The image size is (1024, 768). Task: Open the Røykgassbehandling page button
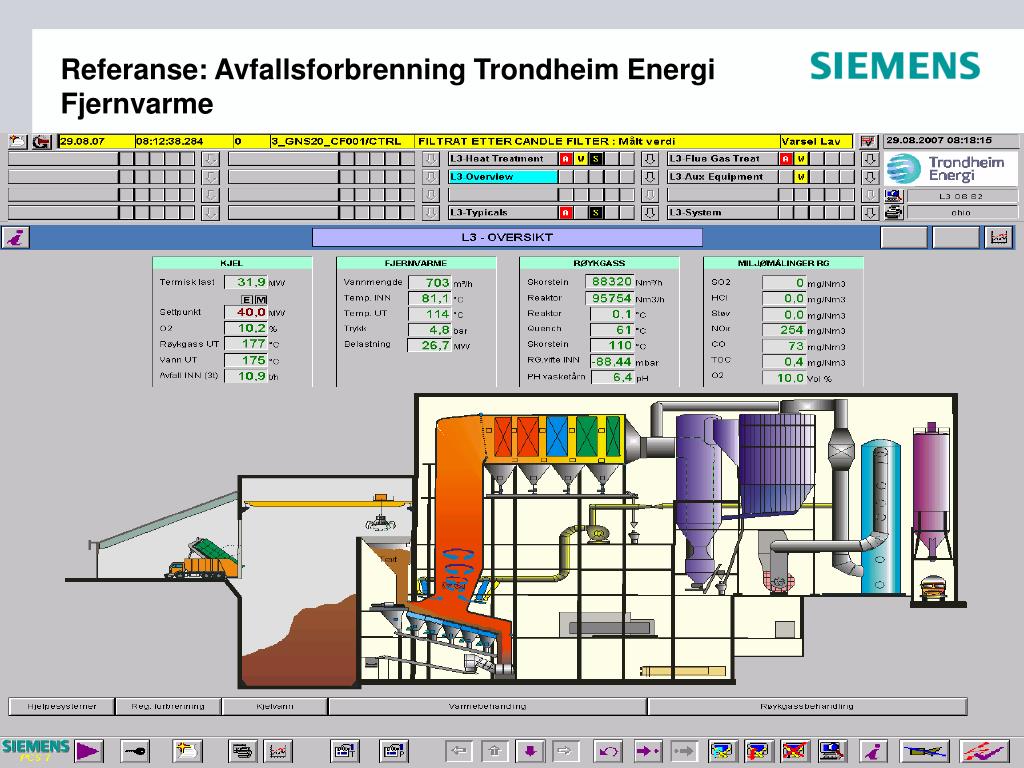807,707
